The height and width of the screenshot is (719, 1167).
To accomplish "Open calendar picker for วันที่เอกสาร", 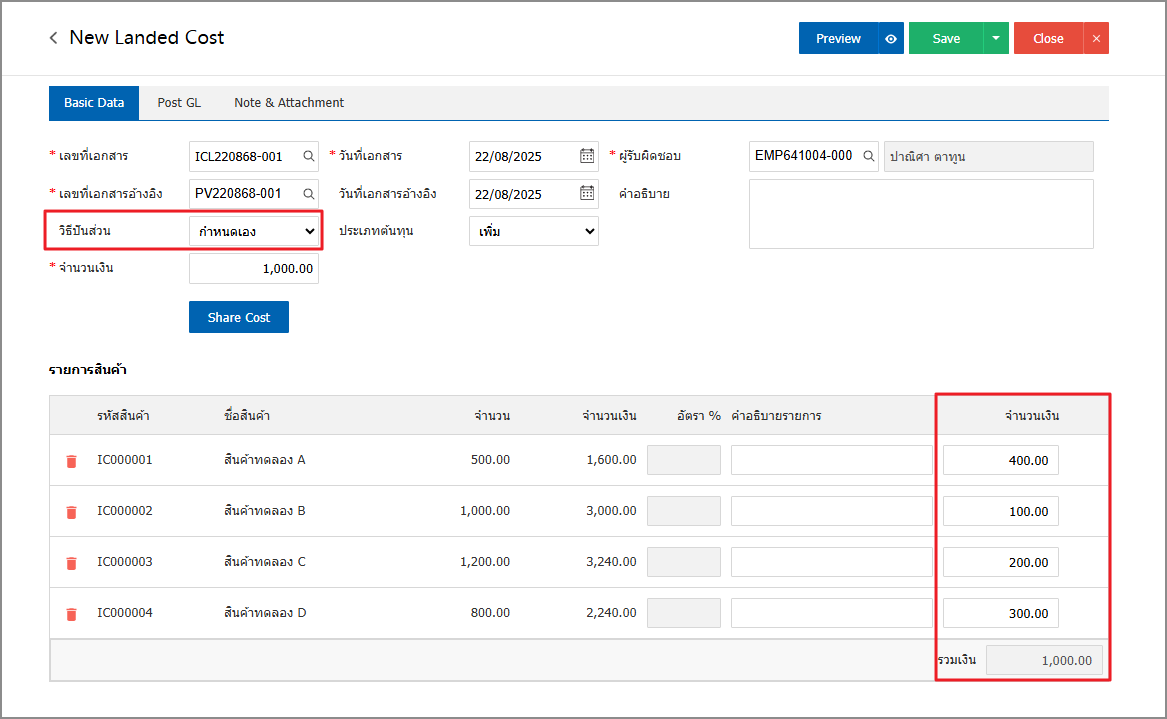I will click(587, 156).
